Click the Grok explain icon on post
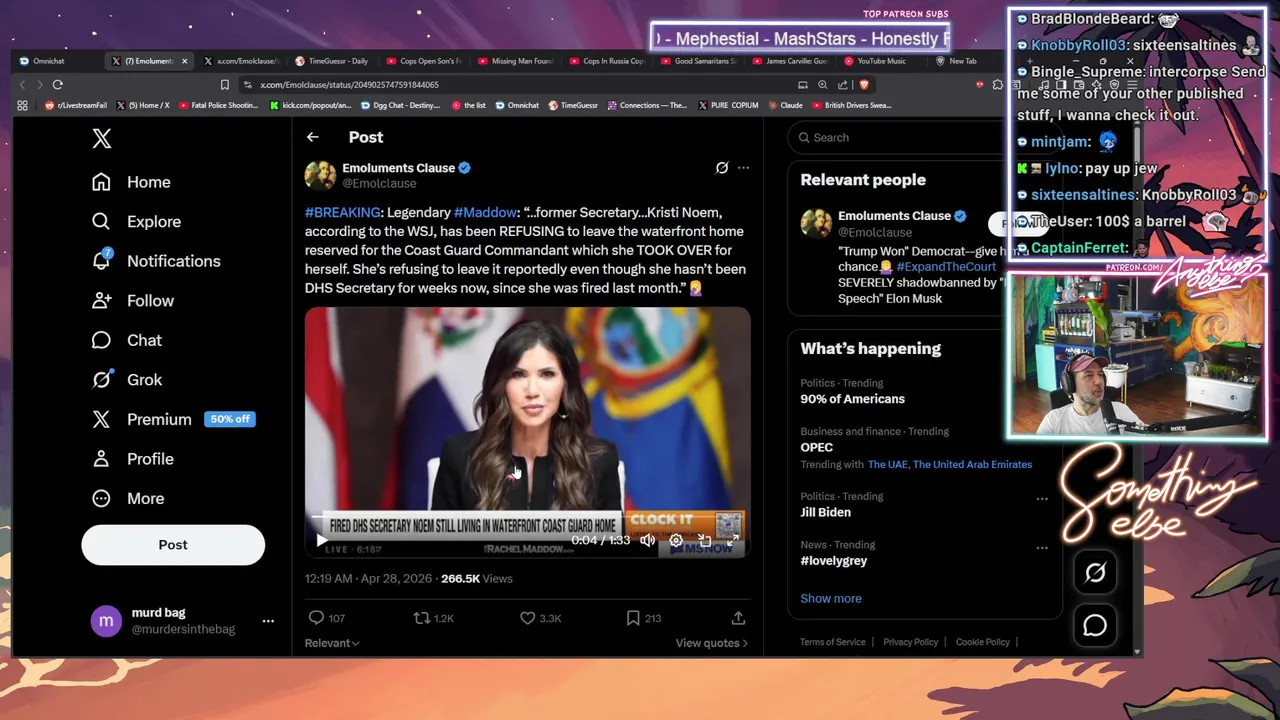Image resolution: width=1280 pixels, height=720 pixels. (722, 168)
